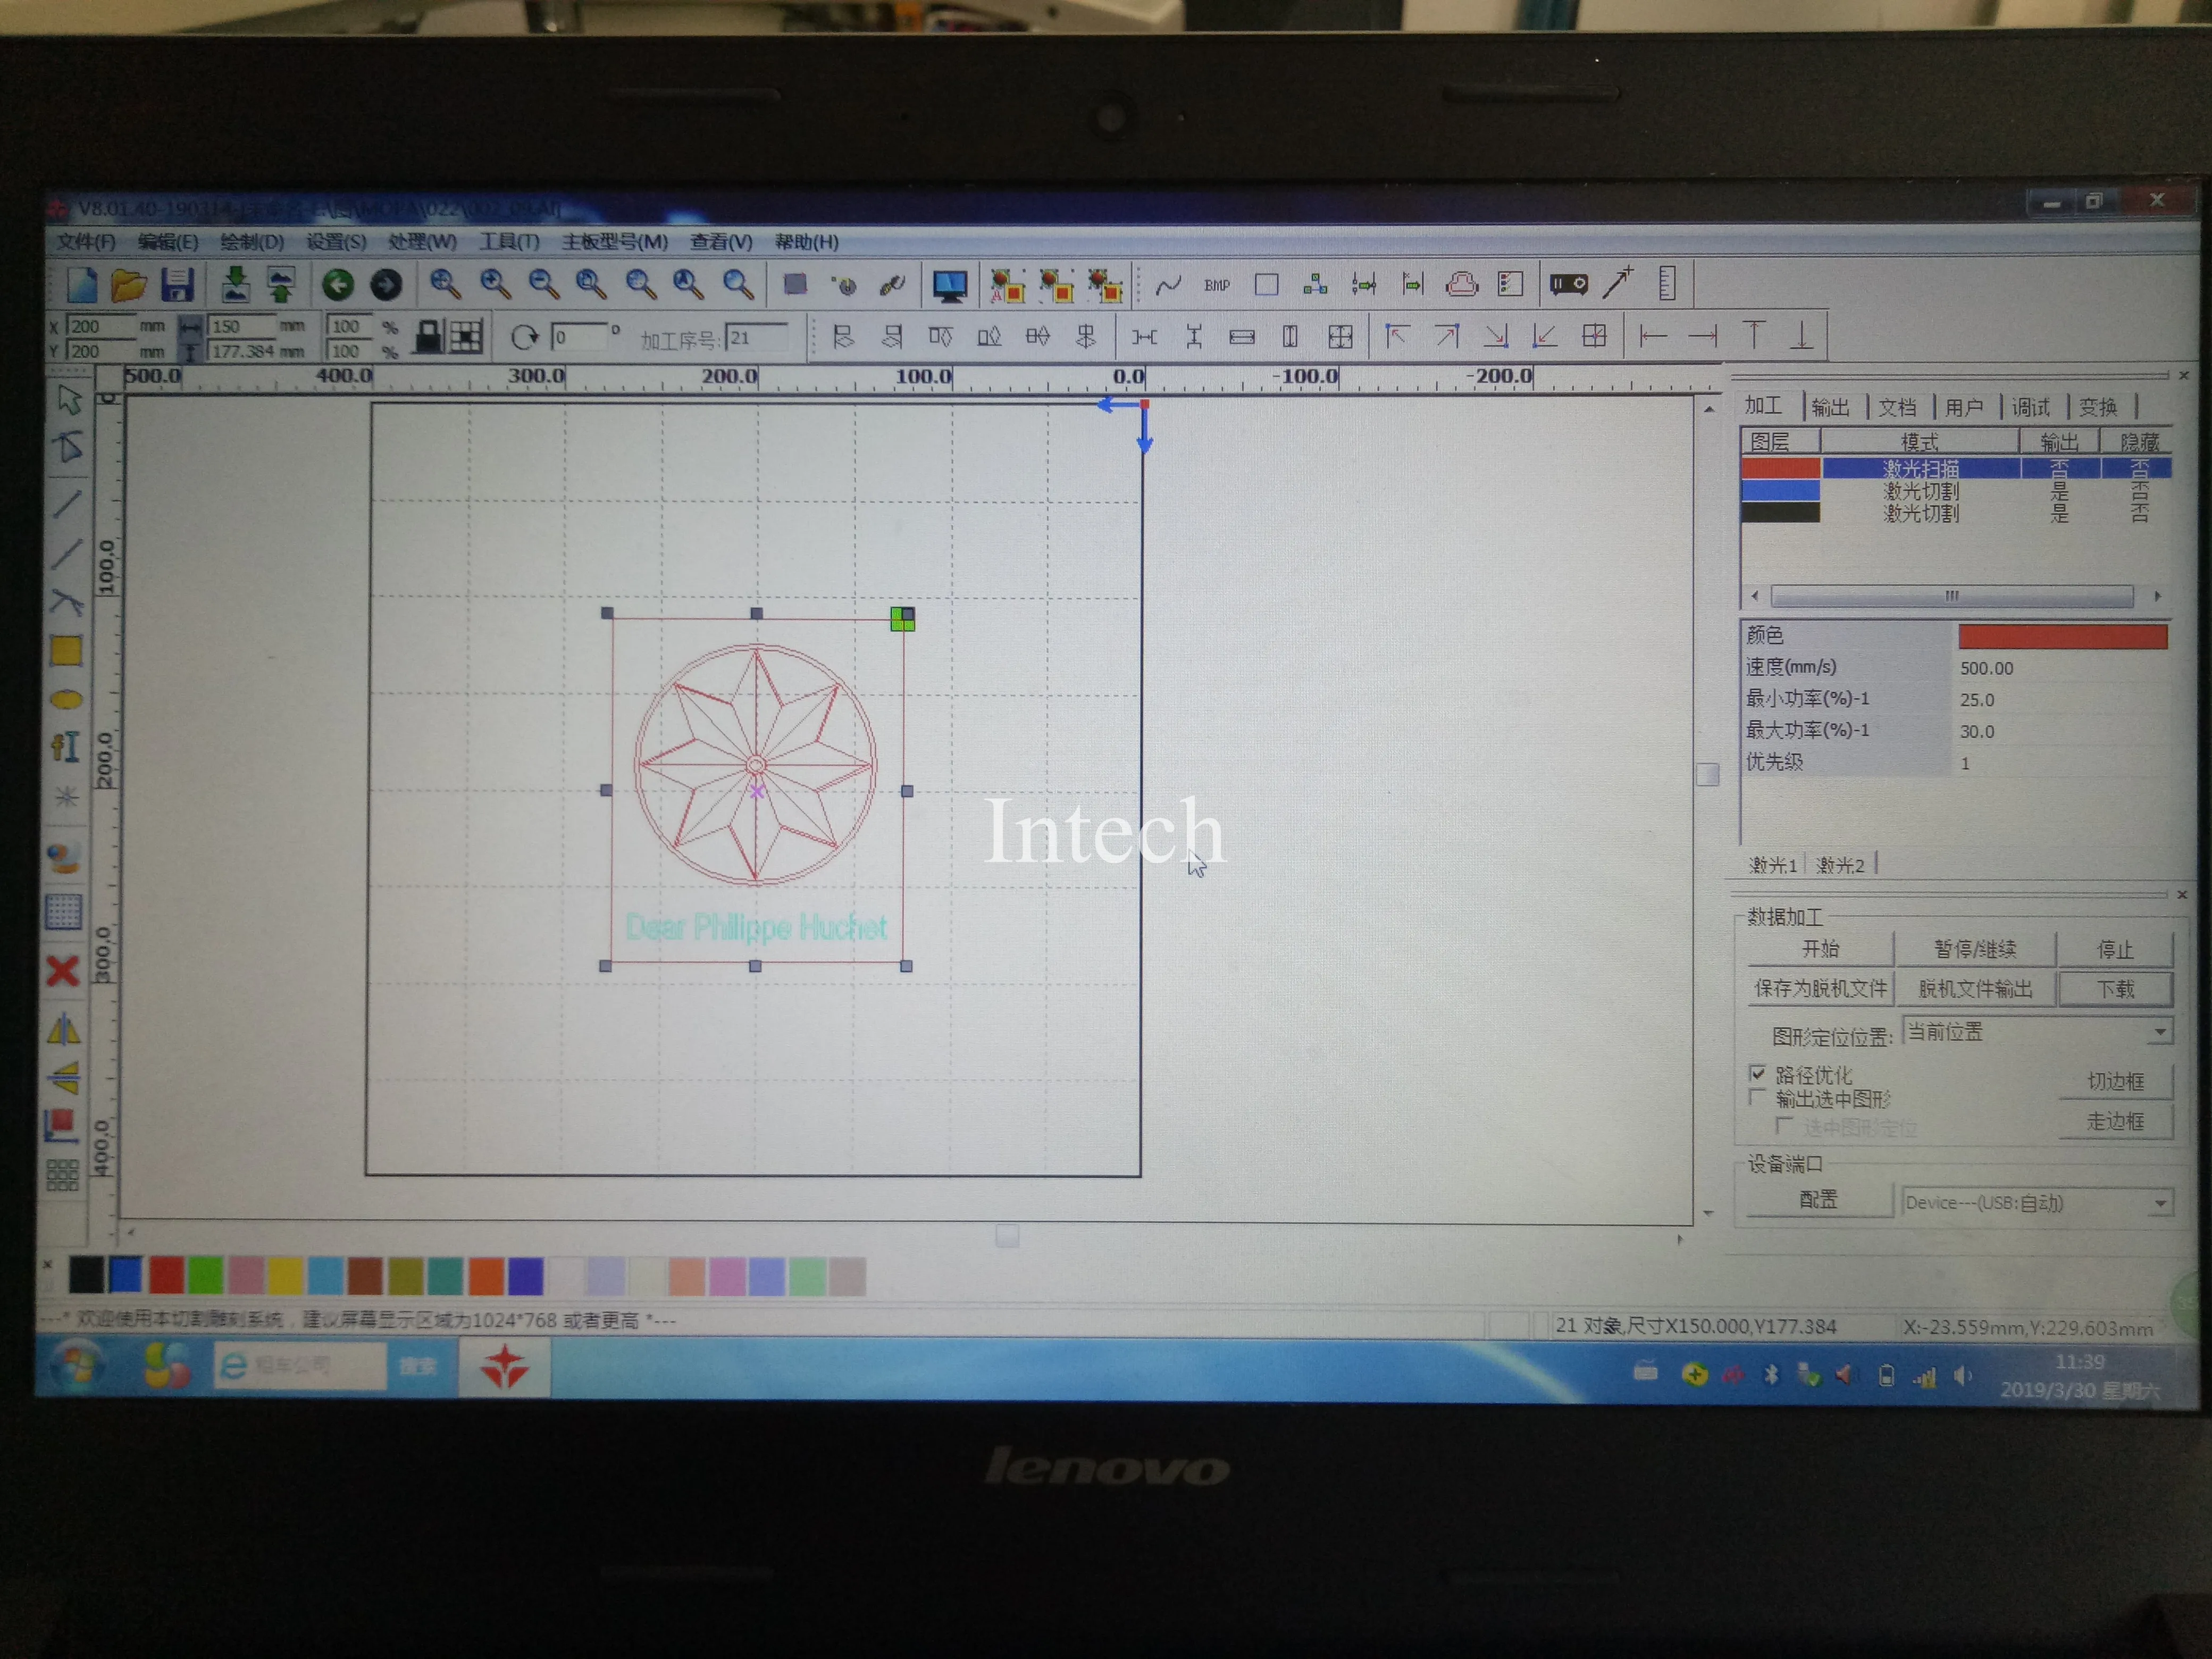Click the Export up-arrow icon
The image size is (2212, 1659).
click(x=281, y=285)
